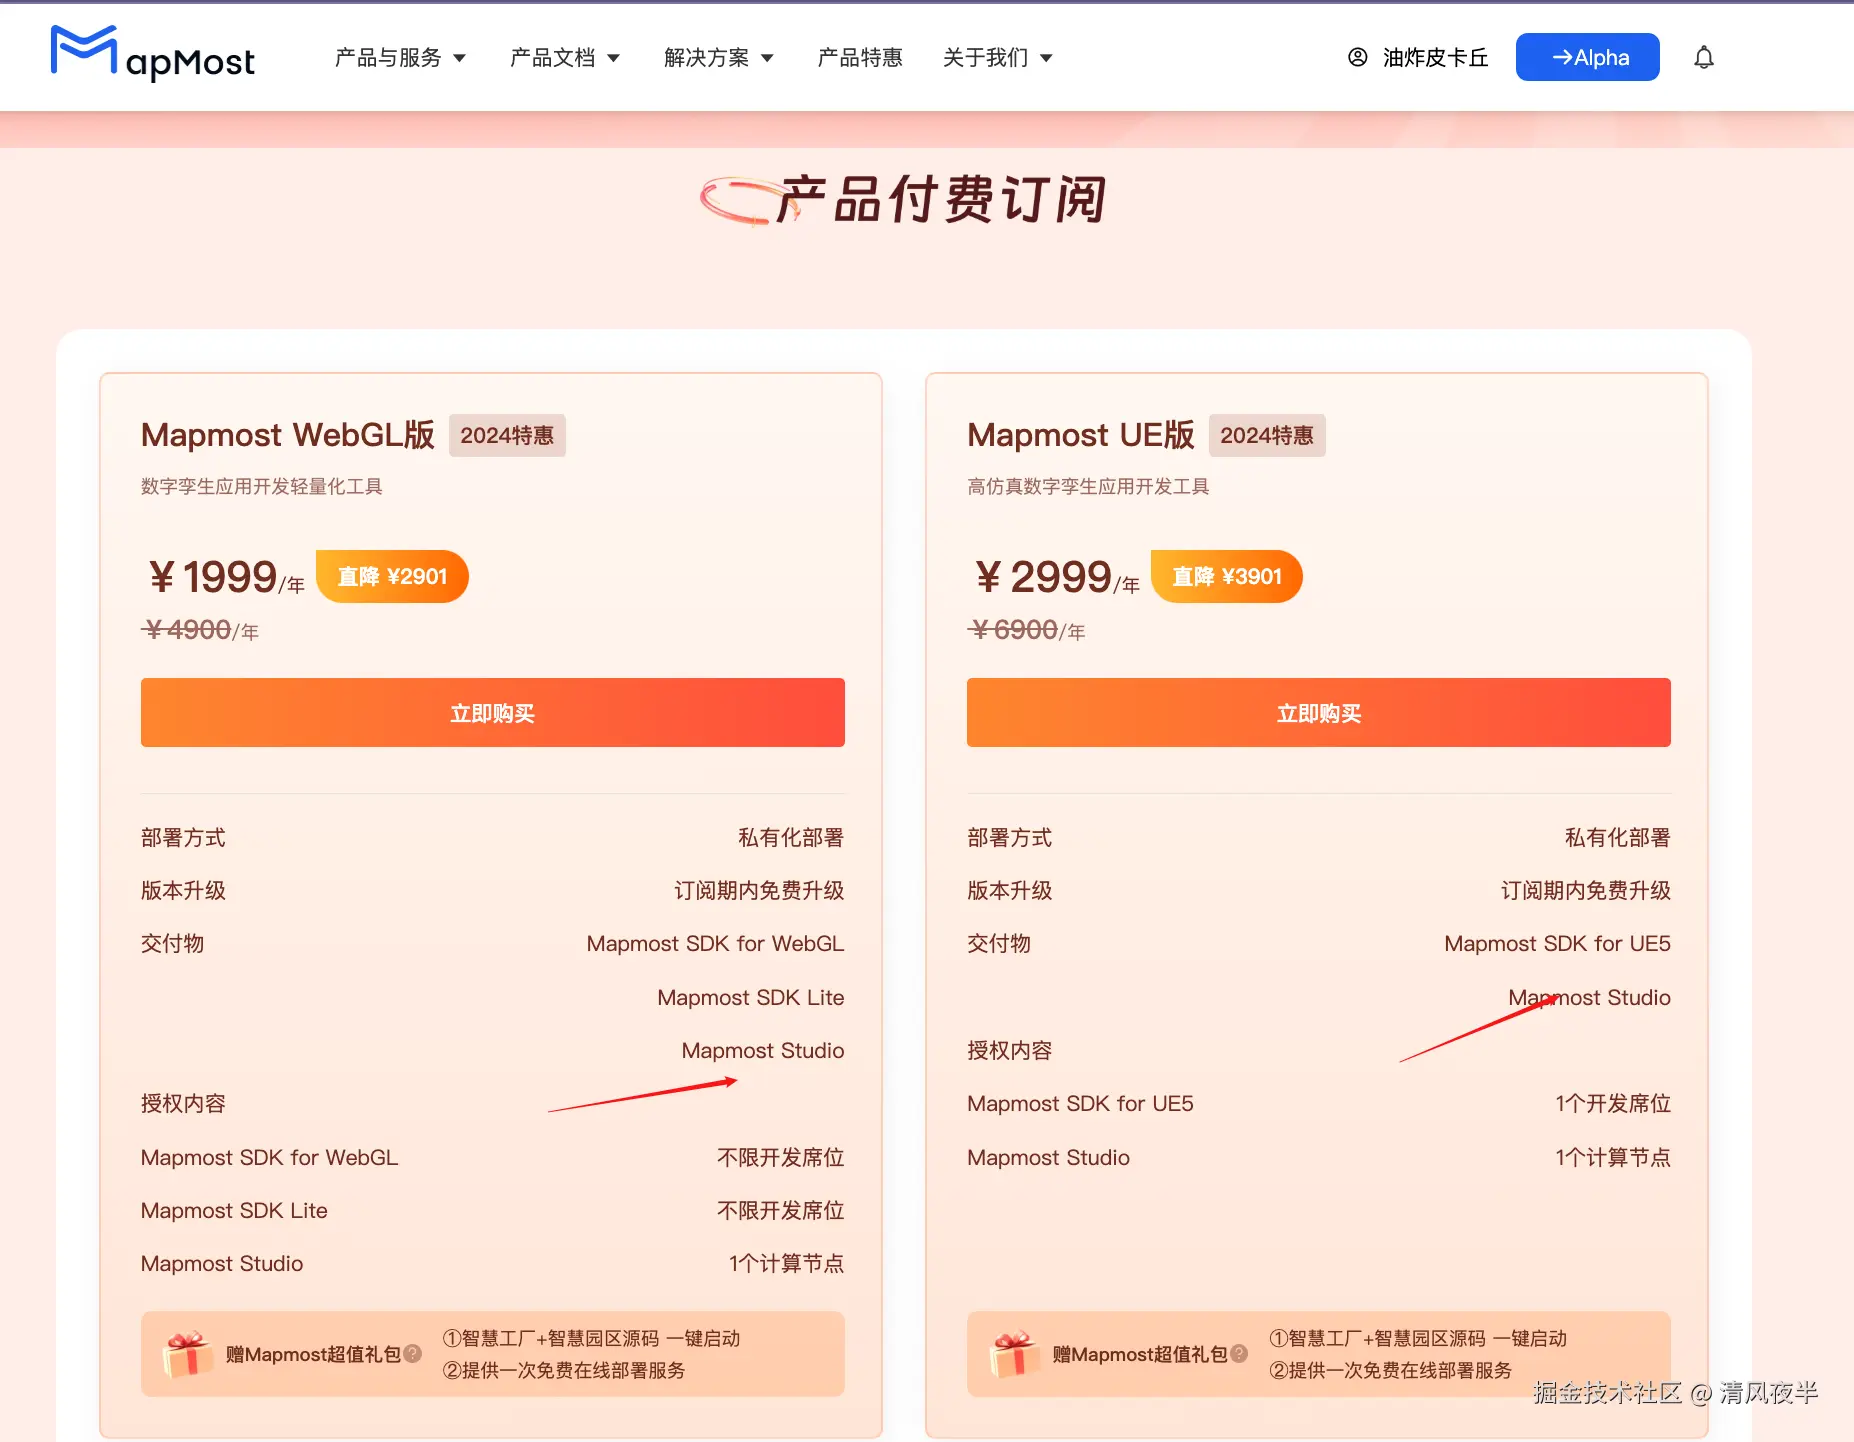This screenshot has height=1442, width=1854.
Task: Click the 2024特惠 badge on UE版
Action: [1267, 435]
